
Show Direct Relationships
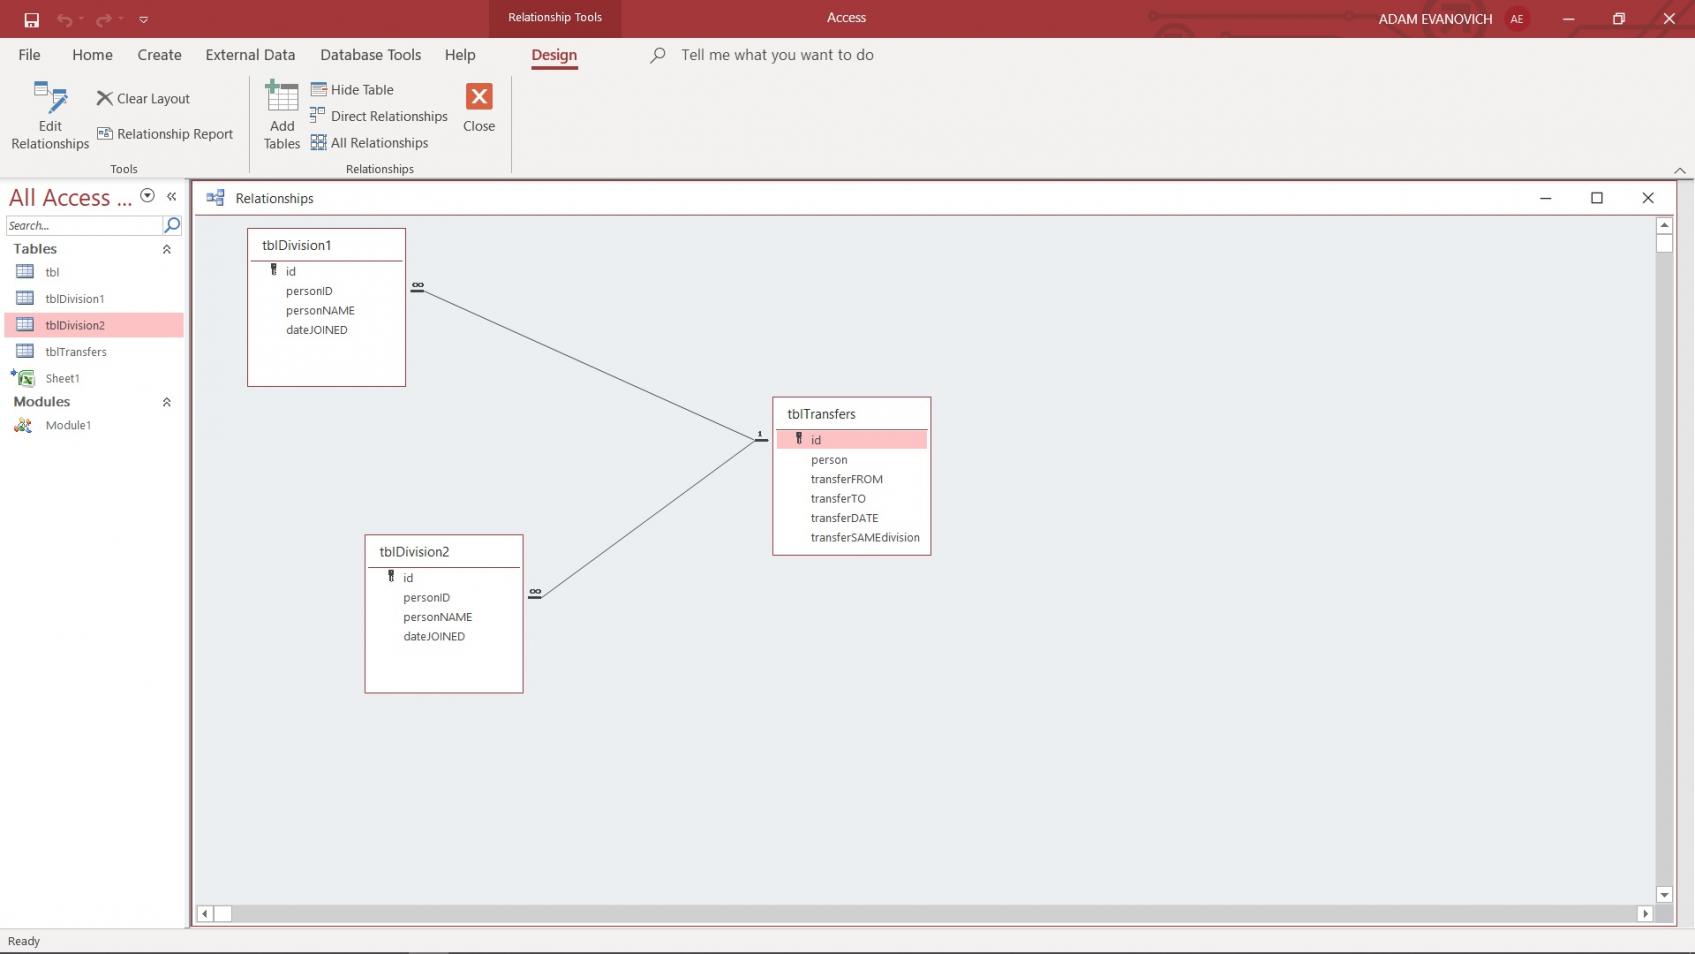(379, 116)
